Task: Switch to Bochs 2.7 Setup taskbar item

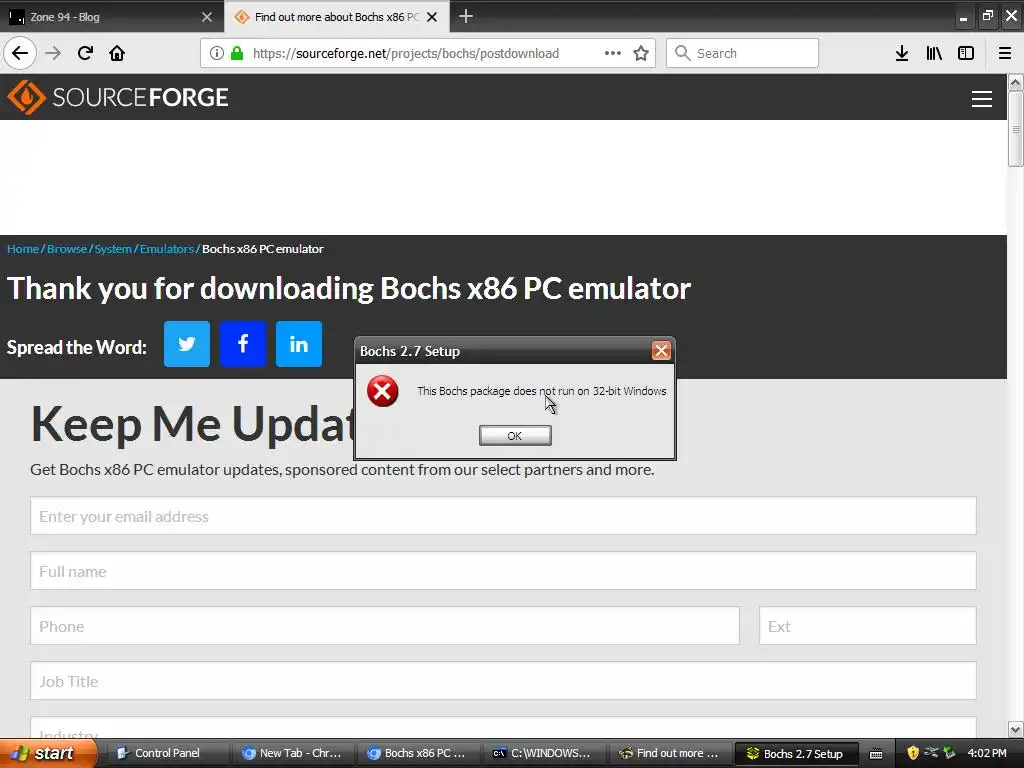Action: (795, 753)
